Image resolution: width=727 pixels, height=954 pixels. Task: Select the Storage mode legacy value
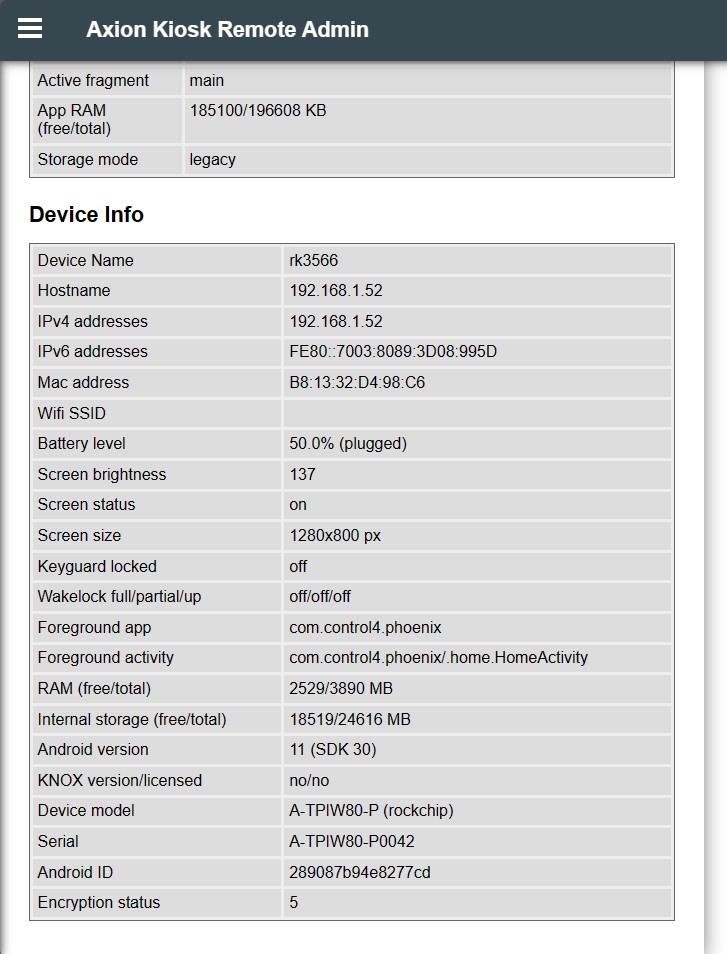click(213, 160)
